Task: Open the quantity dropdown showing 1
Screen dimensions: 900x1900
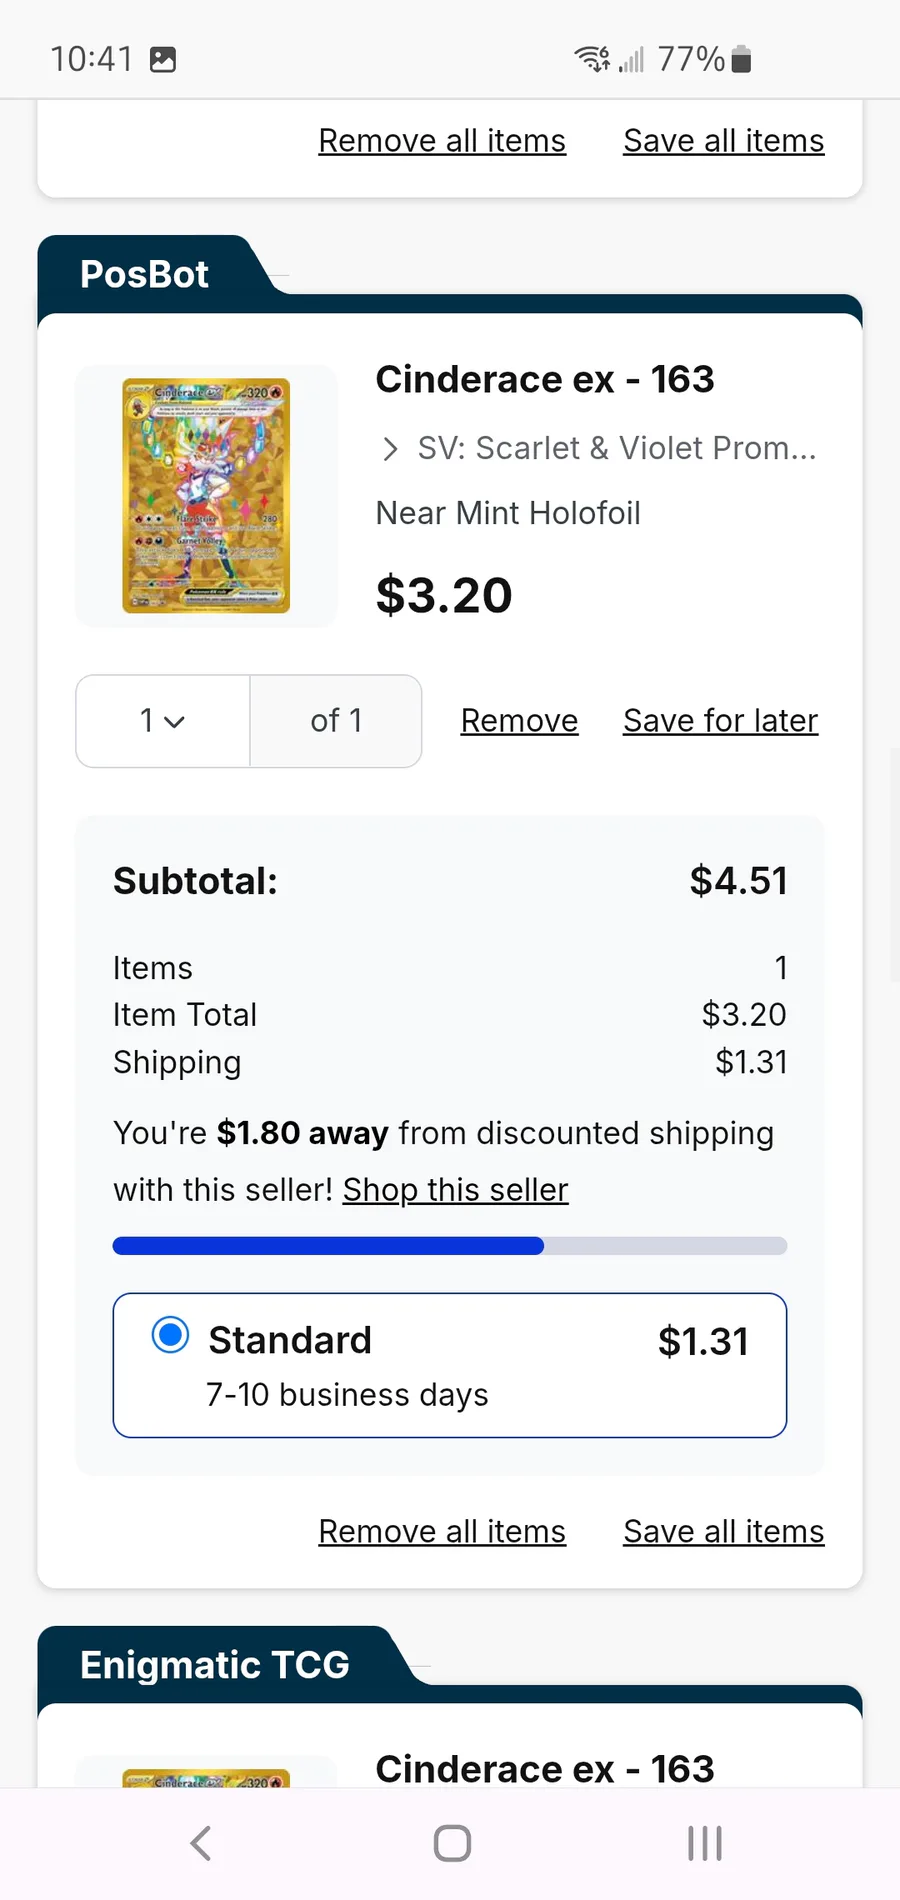Action: click(163, 721)
